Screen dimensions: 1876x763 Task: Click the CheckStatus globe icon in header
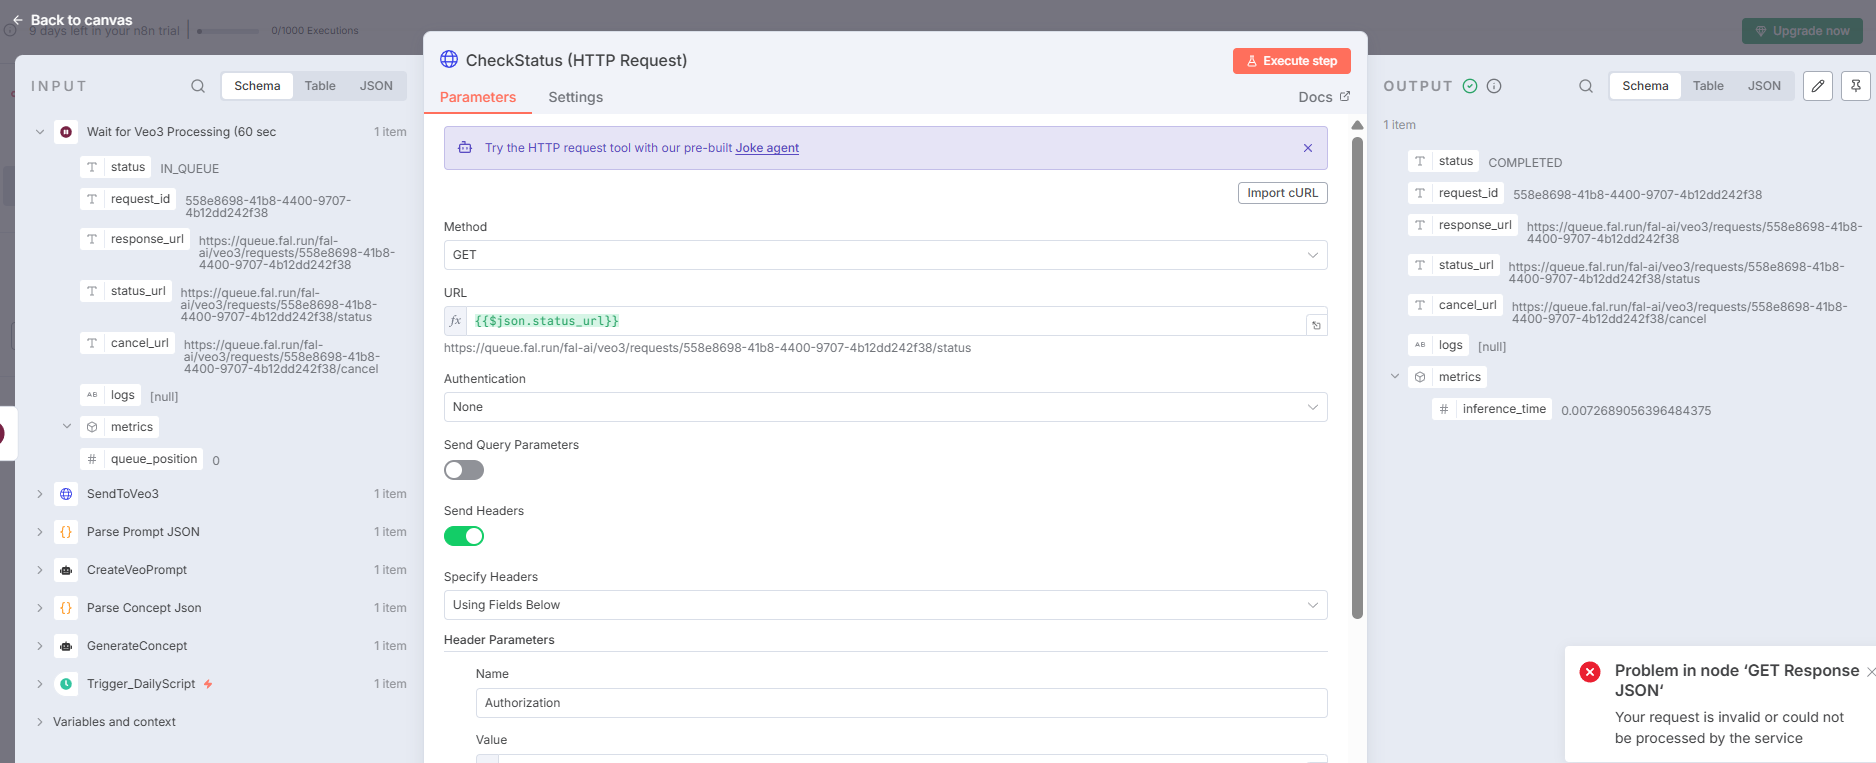449,60
